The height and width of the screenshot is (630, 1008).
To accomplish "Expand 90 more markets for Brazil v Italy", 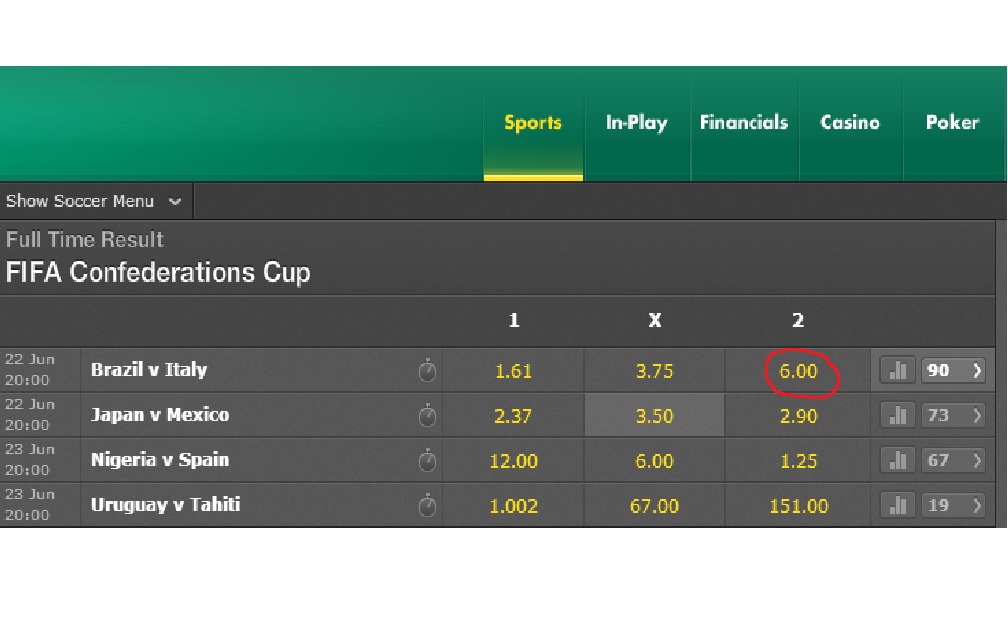I will click(x=955, y=371).
